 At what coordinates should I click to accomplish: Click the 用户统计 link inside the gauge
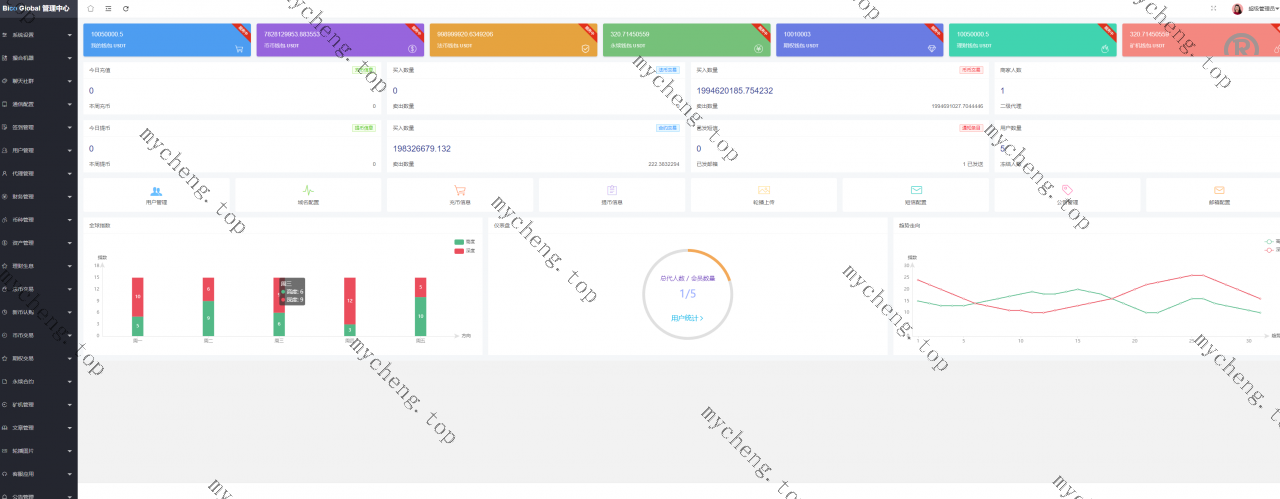click(687, 318)
